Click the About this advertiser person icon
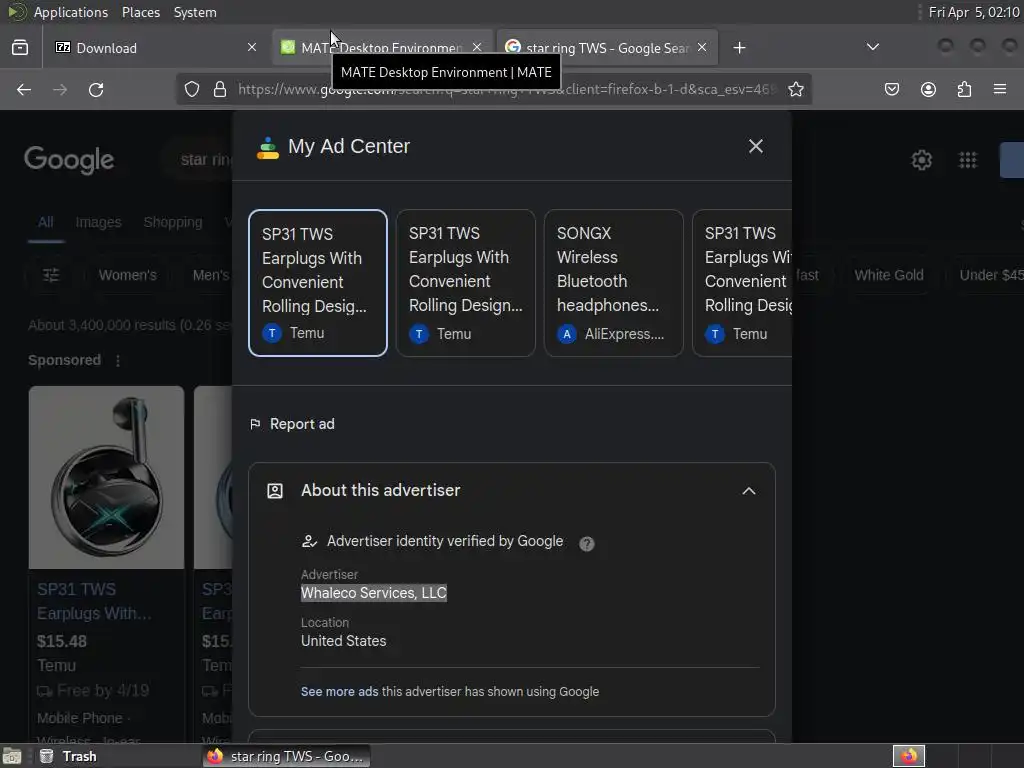Image resolution: width=1024 pixels, height=768 pixels. click(x=275, y=491)
